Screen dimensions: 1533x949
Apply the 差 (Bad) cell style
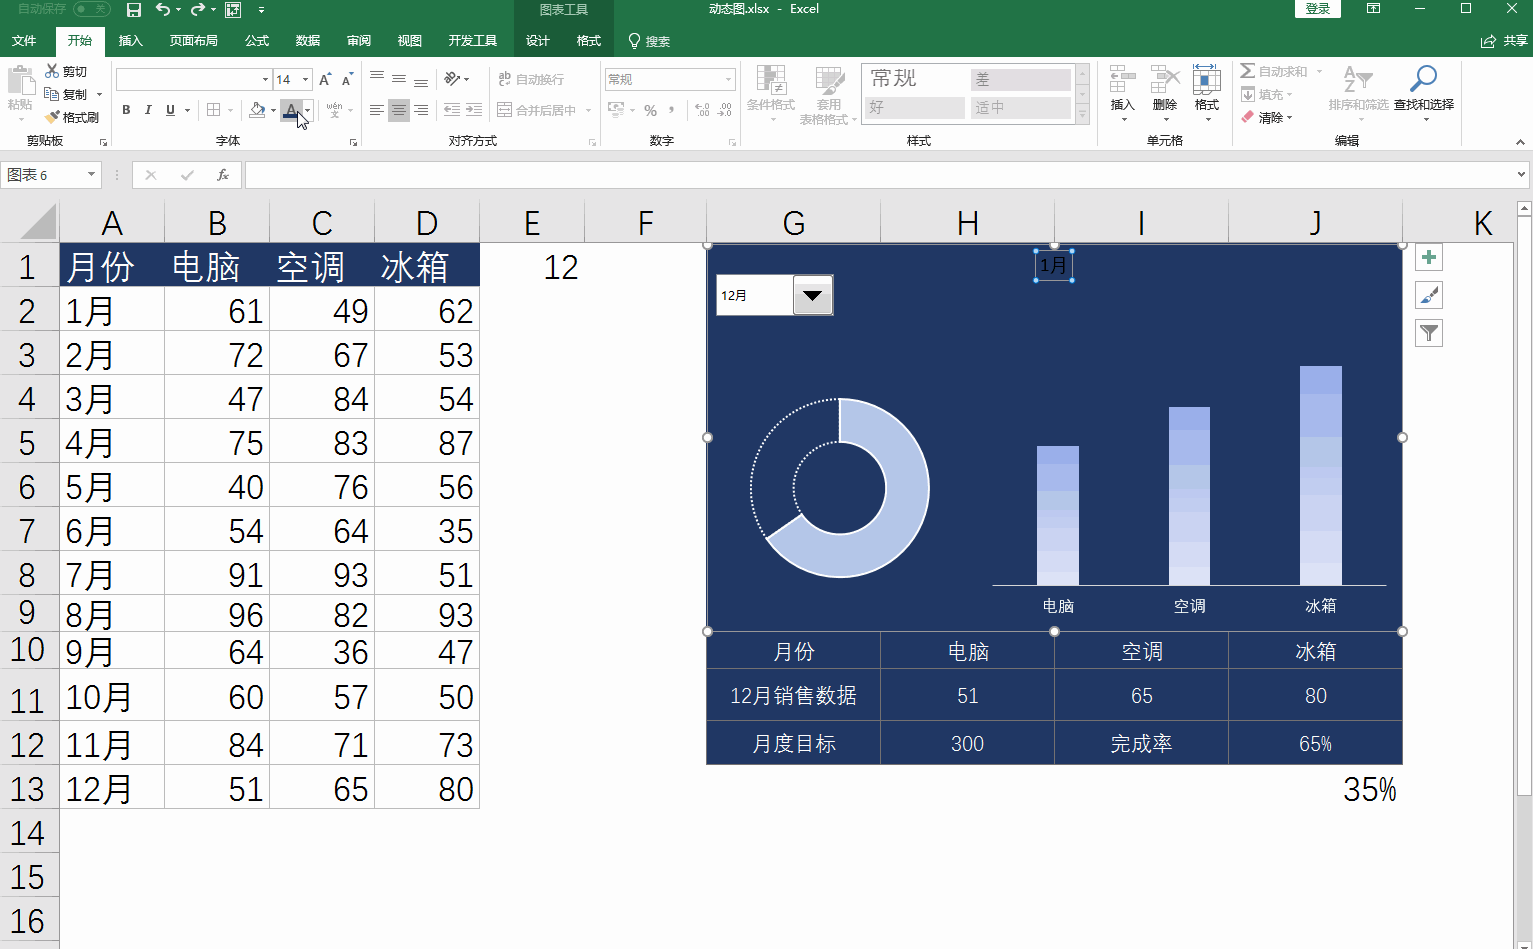click(1020, 79)
